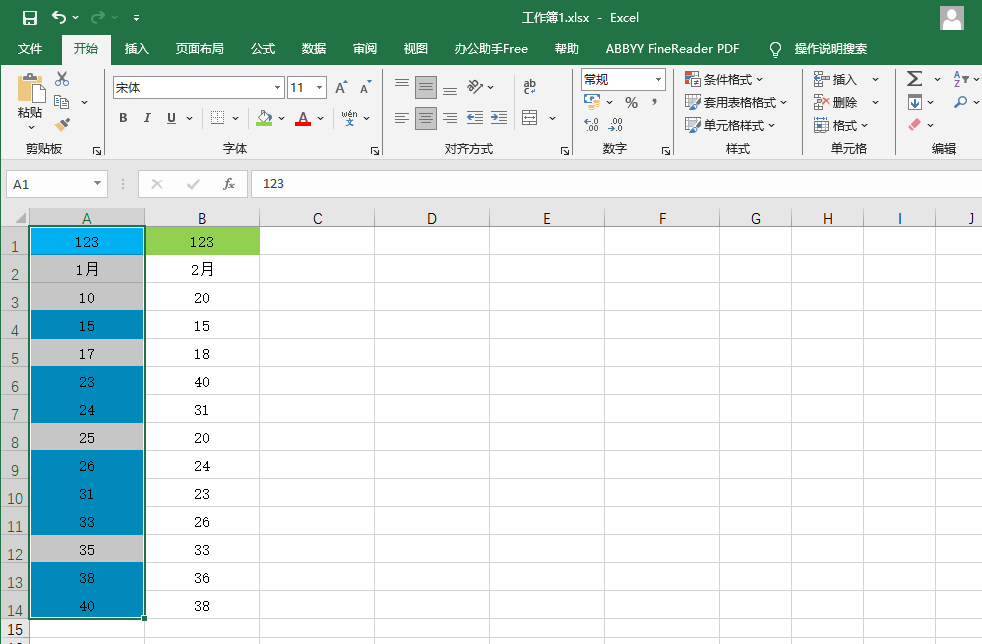982x644 pixels.
Task: Toggle center horizontal alignment
Action: pos(426,118)
